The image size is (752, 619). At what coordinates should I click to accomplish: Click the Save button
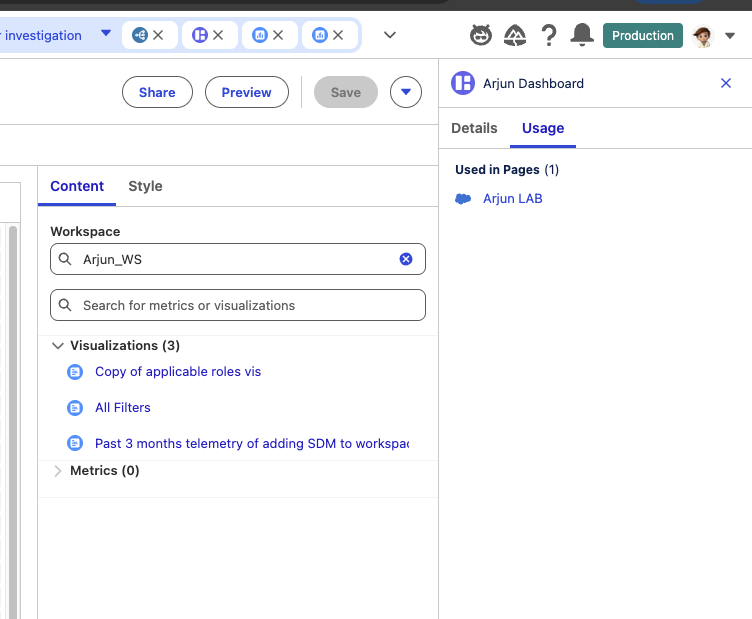pyautogui.click(x=346, y=92)
